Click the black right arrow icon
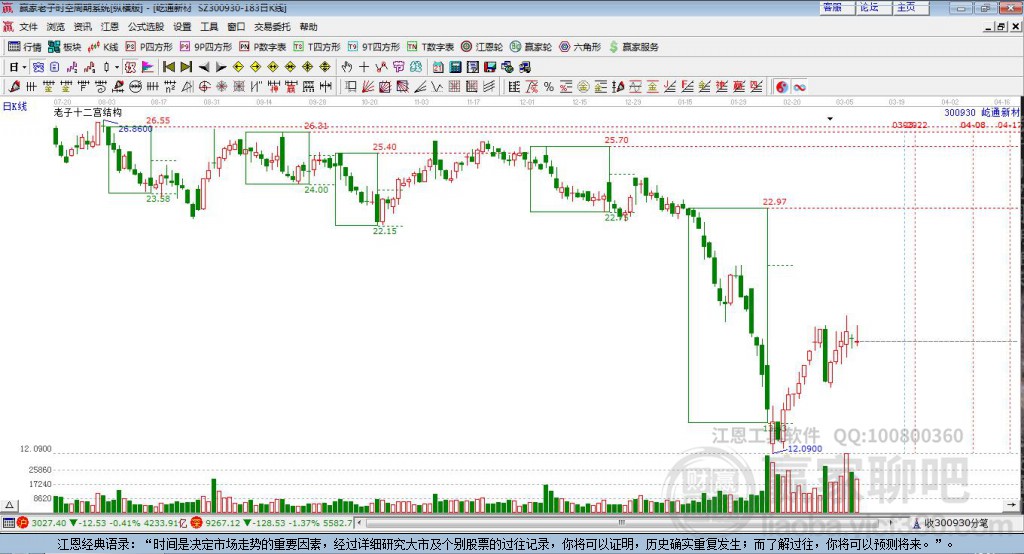1024x554 pixels. click(221, 67)
